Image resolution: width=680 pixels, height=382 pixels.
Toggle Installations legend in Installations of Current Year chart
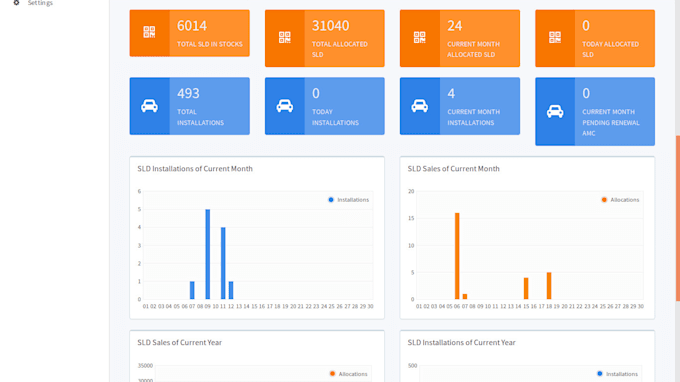(x=617, y=374)
